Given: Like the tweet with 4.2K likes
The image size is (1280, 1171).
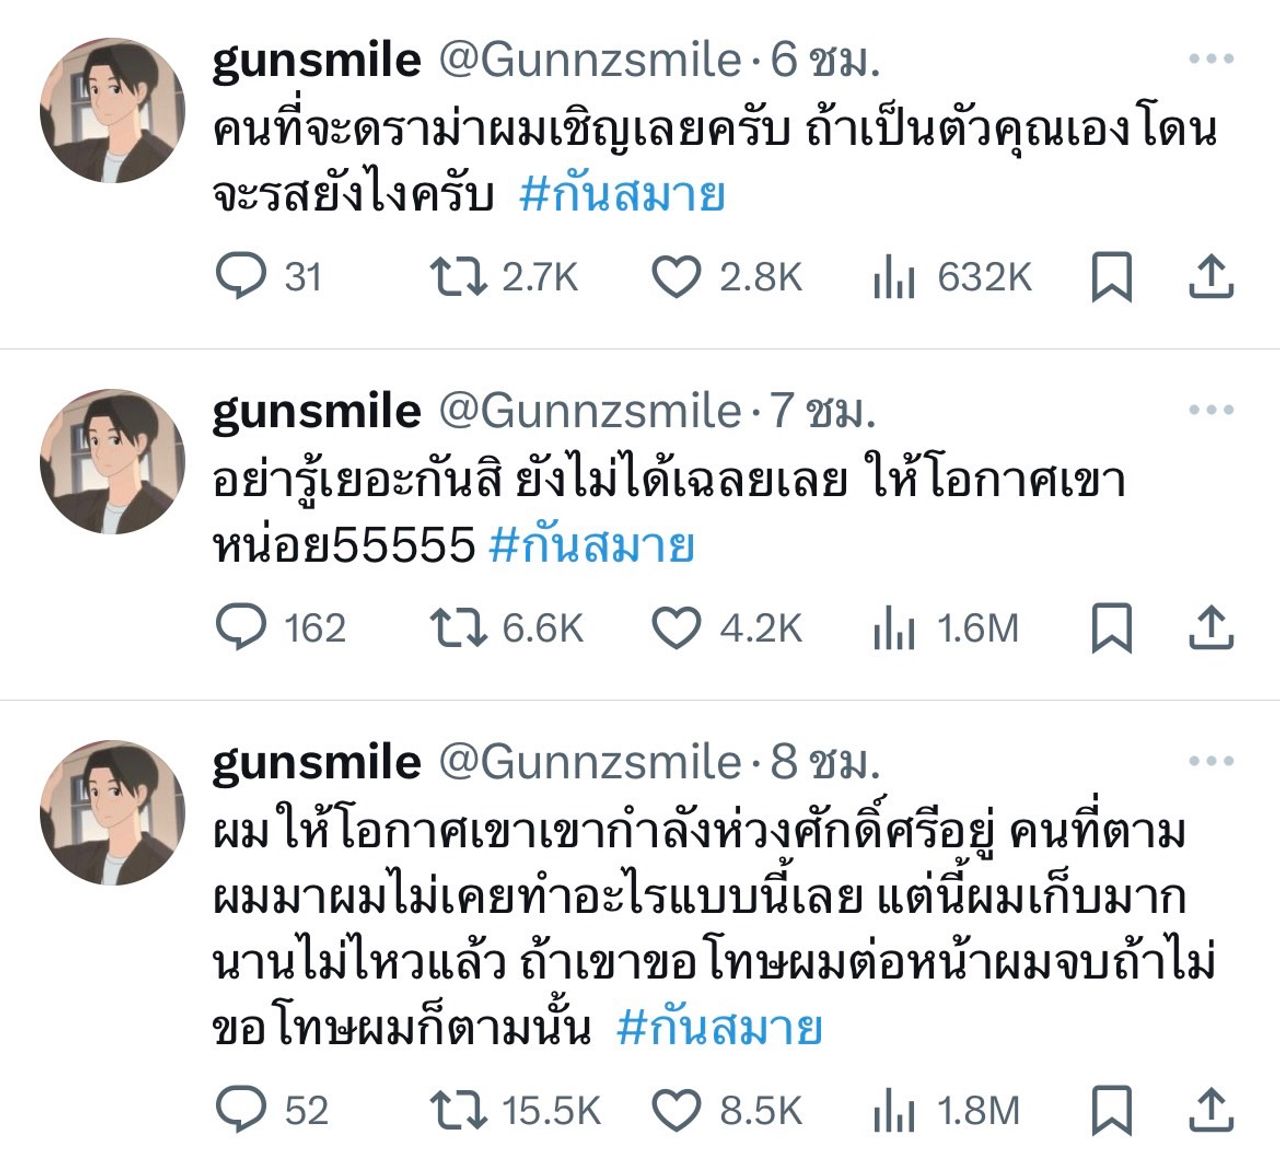Looking at the screenshot, I should 676,628.
